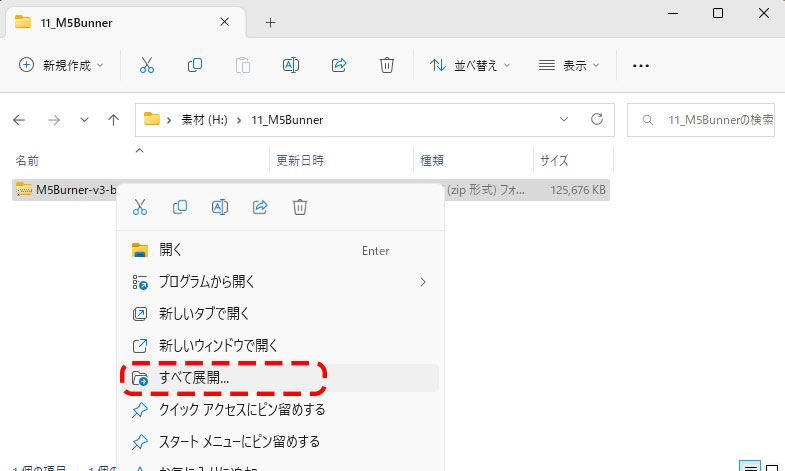Switch to the details view icon in the status bar
The height and width of the screenshot is (471, 785).
coord(750,467)
